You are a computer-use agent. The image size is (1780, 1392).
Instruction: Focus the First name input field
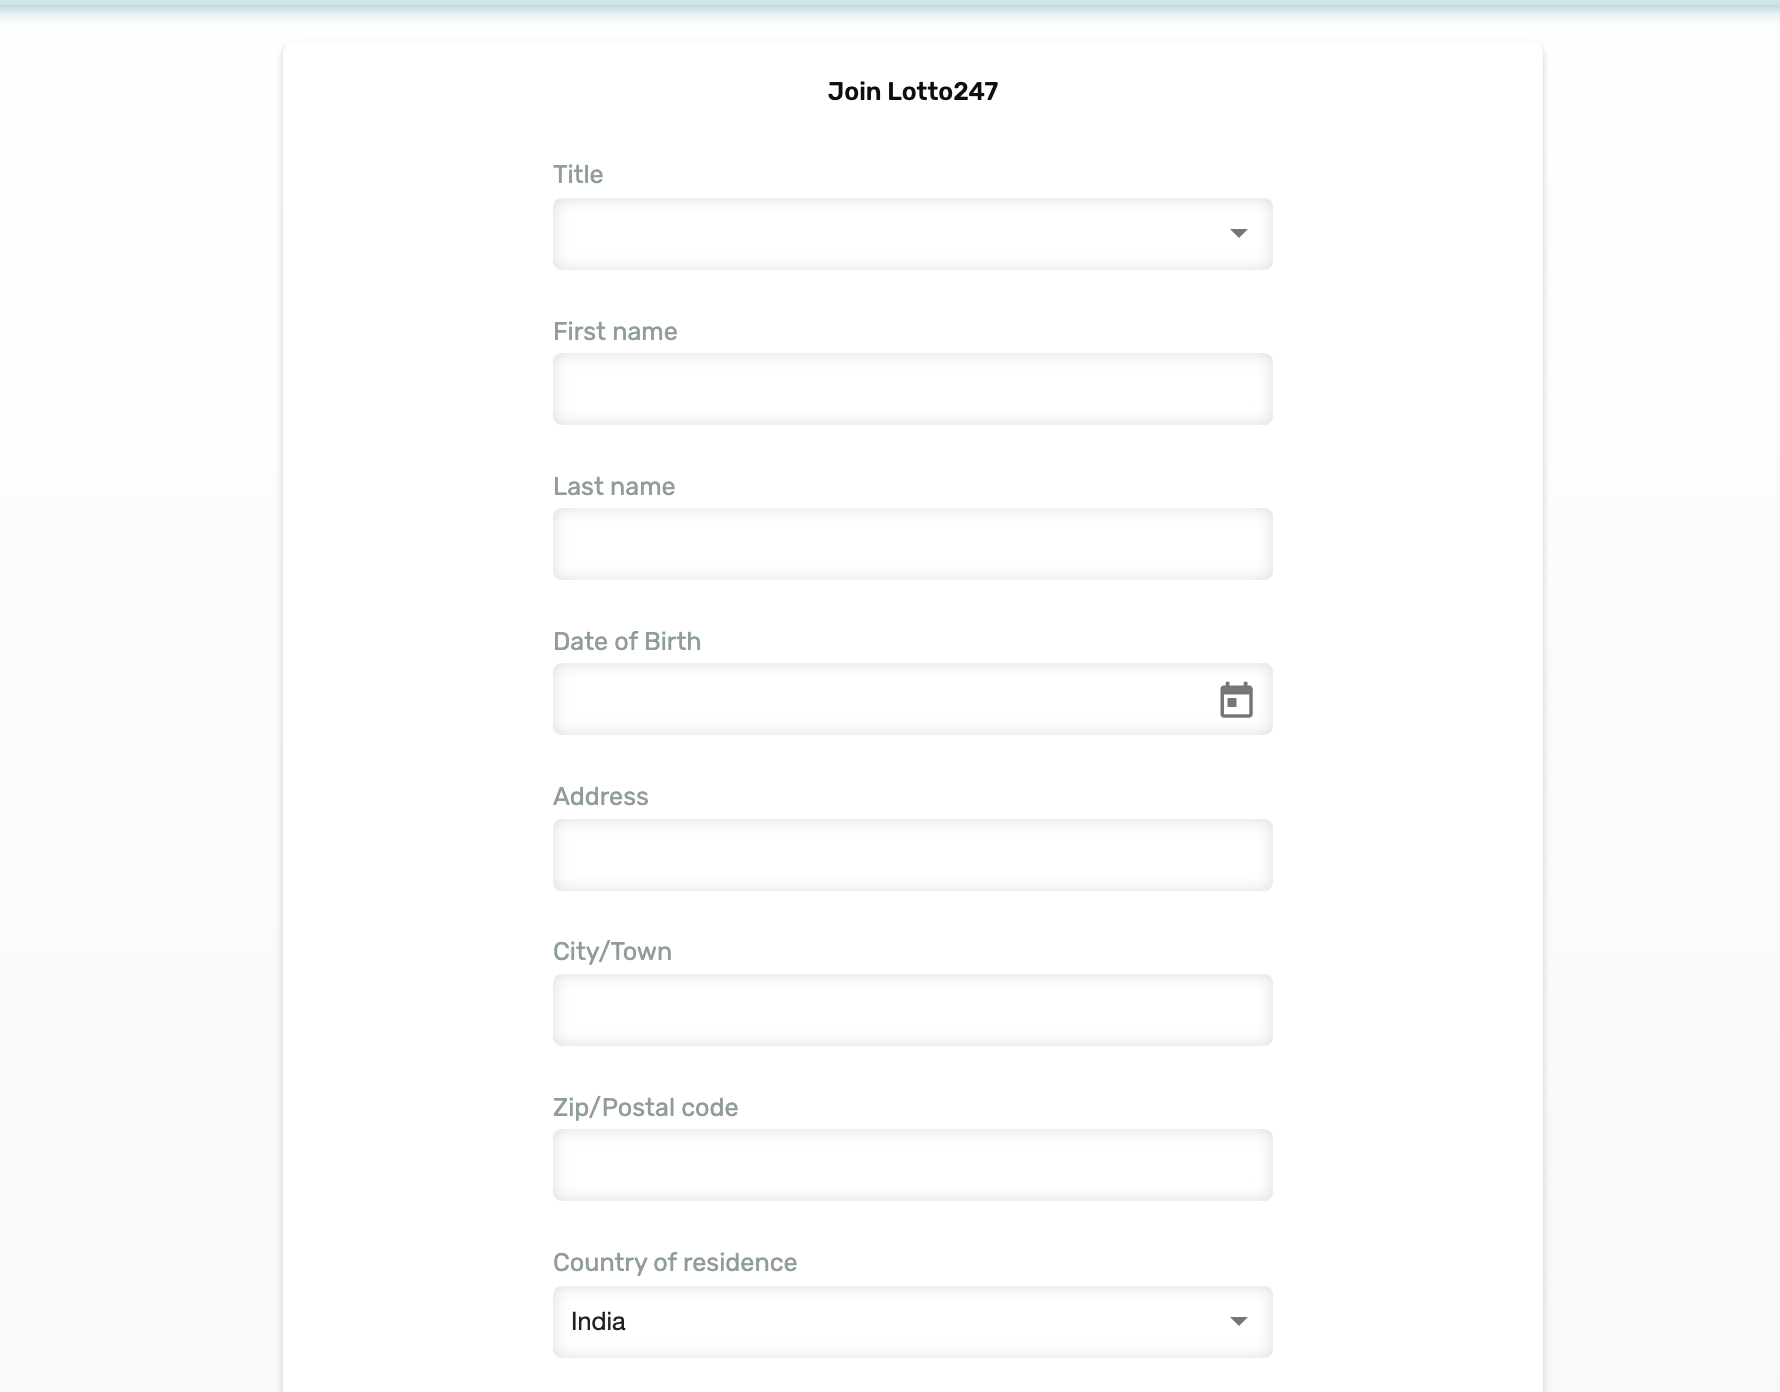click(x=912, y=389)
